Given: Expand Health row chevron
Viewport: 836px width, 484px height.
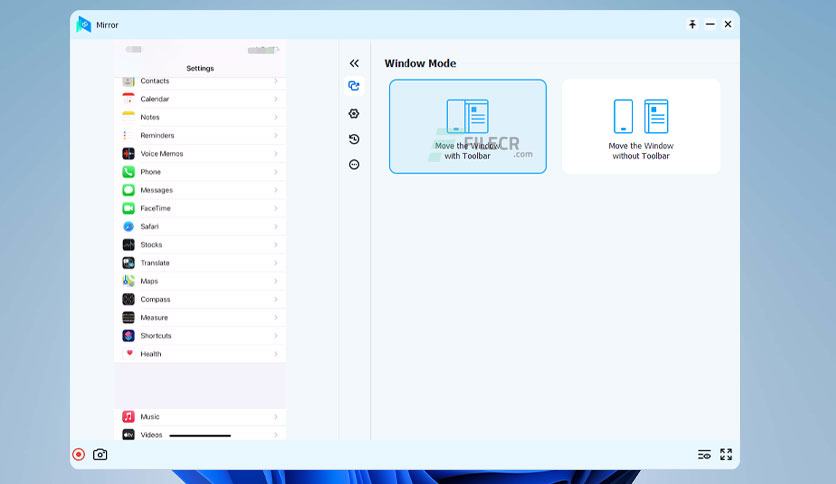Looking at the screenshot, I should click(276, 354).
